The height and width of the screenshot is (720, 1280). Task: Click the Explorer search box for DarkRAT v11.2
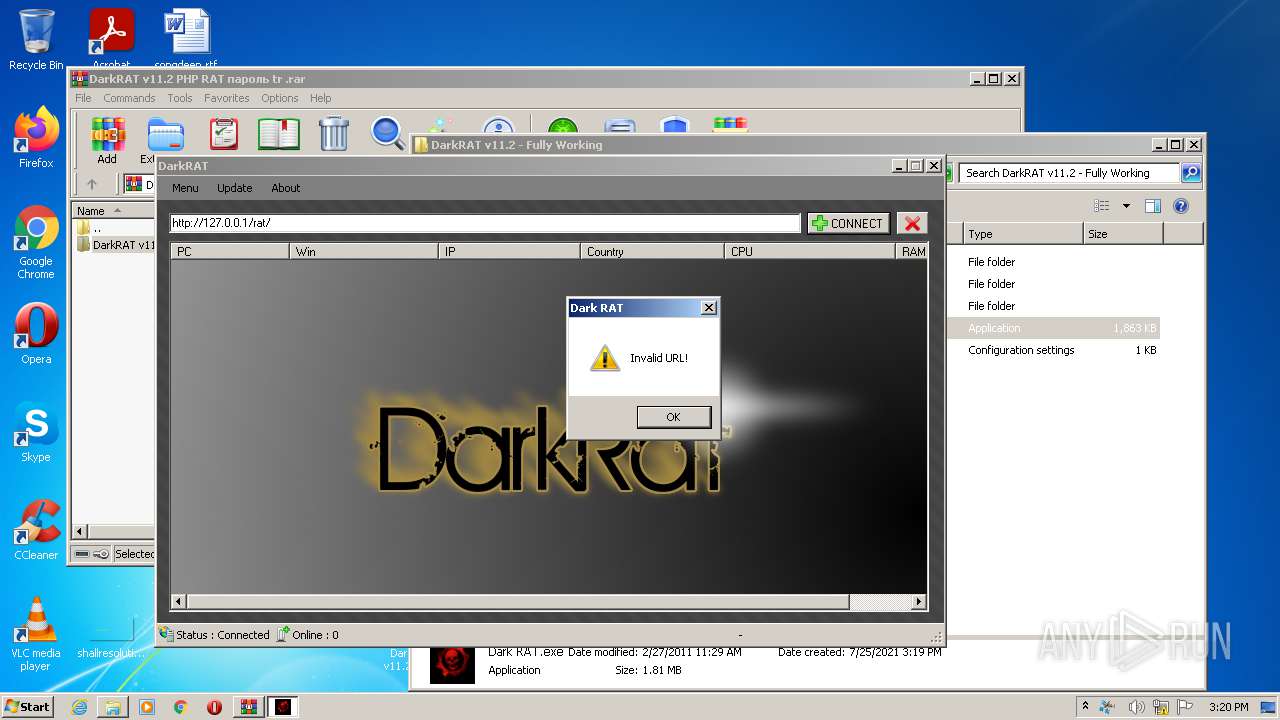[x=1069, y=173]
